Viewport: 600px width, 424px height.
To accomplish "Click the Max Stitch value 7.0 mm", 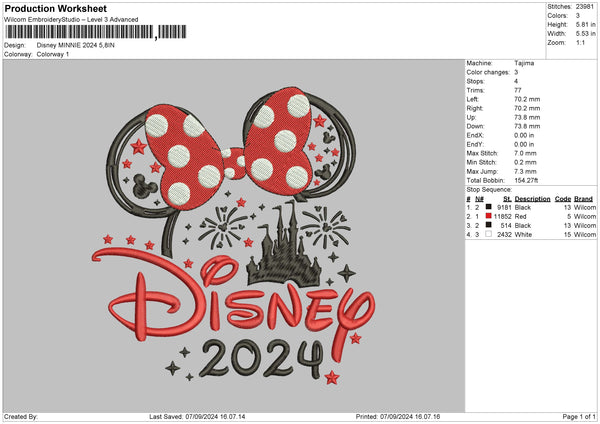I will 525,153.
